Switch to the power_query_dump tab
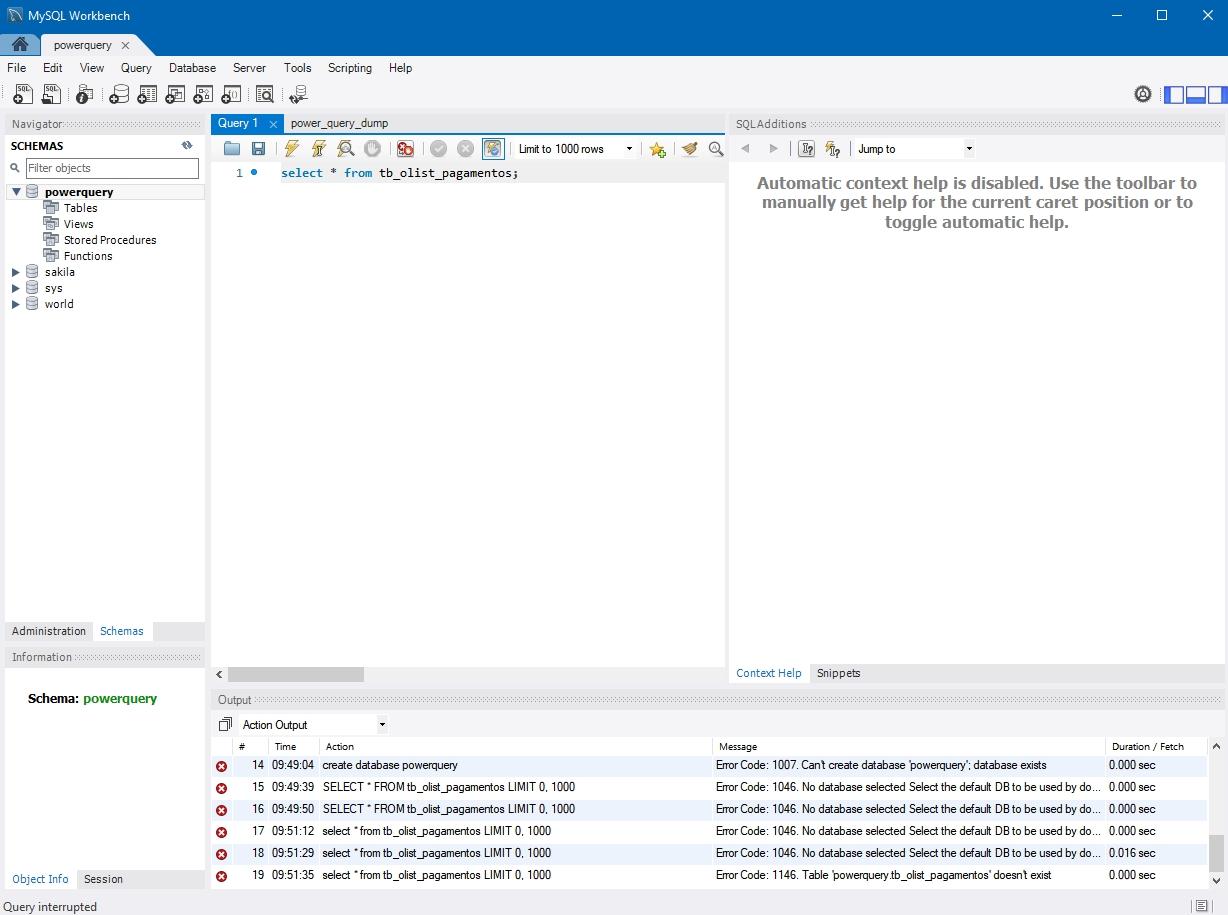Screen dimensions: 1228x915 point(339,123)
